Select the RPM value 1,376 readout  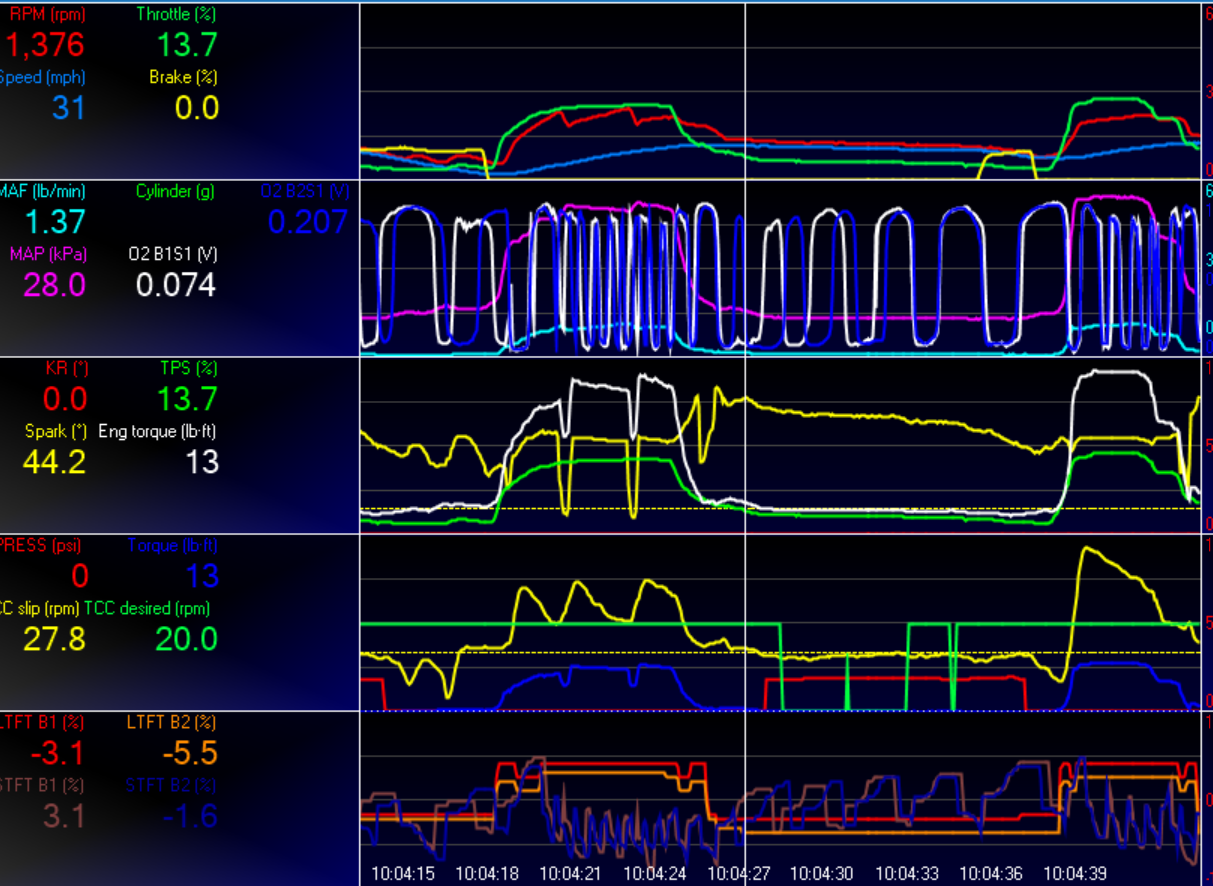[x=45, y=45]
